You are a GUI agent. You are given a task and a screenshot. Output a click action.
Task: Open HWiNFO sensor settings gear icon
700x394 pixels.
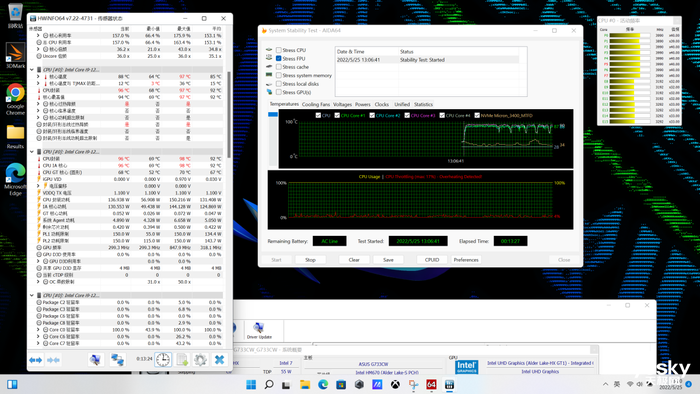pyautogui.click(x=200, y=360)
